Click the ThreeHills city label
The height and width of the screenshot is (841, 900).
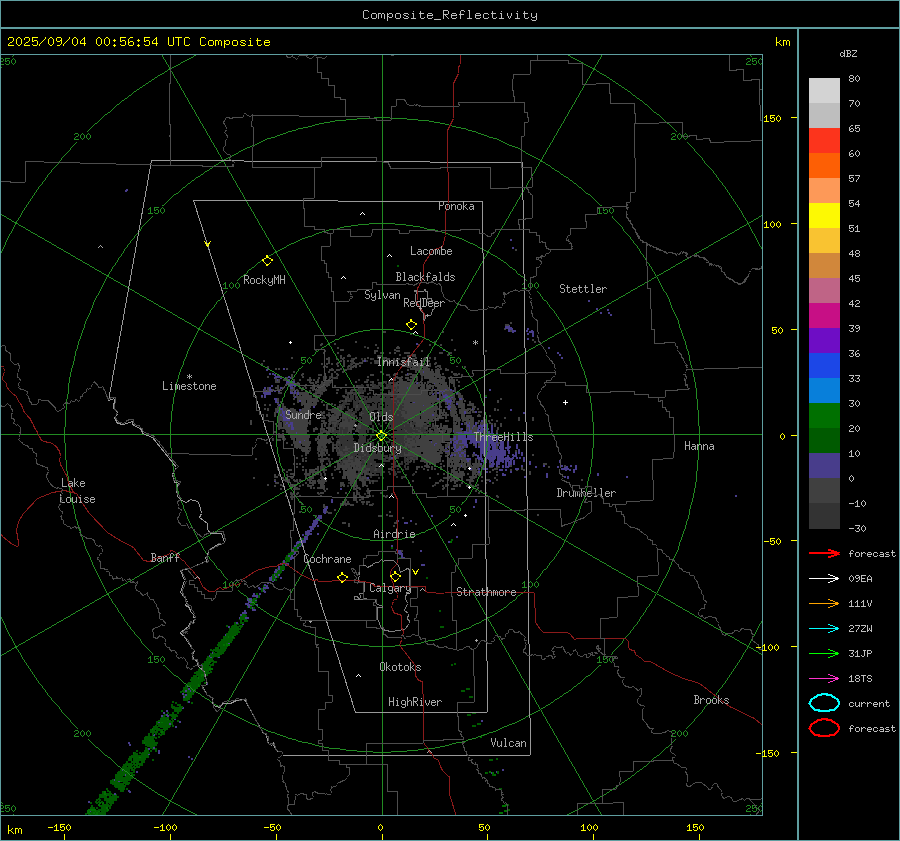(503, 437)
